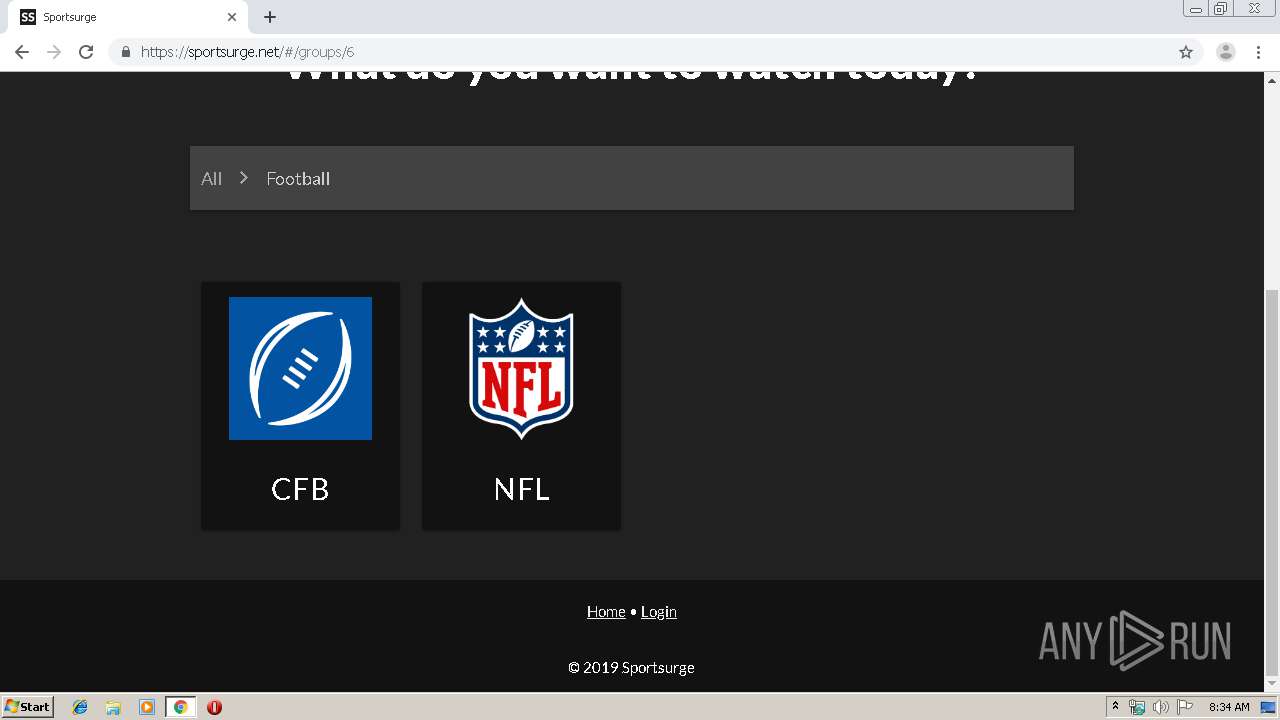Image resolution: width=1280 pixels, height=720 pixels.
Task: Click the Sportsurge tab favicon
Action: 28,17
